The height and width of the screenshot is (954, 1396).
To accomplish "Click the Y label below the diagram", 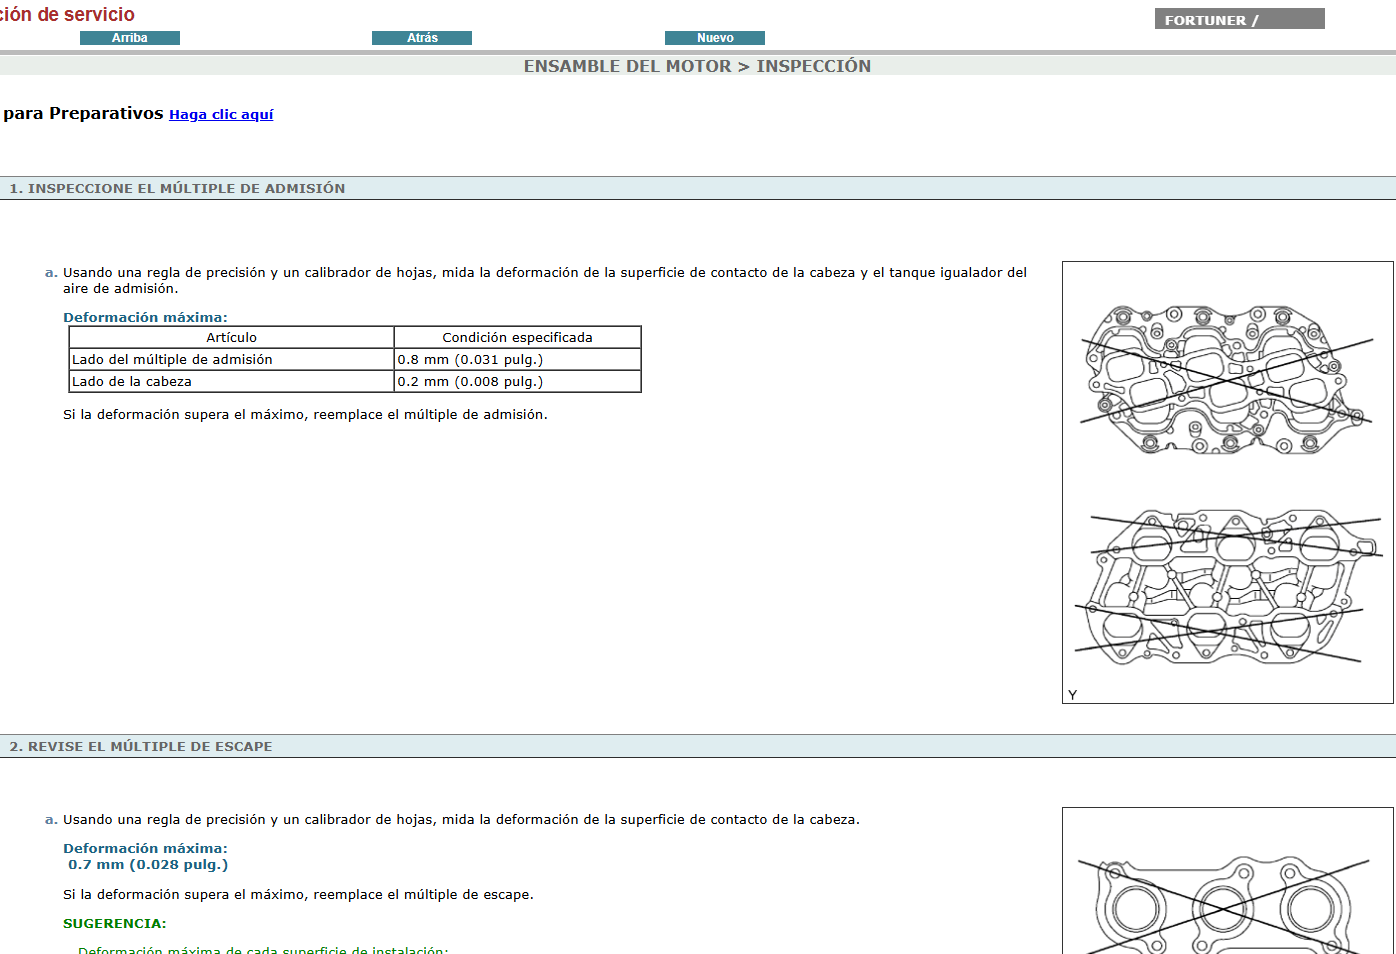I will pos(1071,694).
